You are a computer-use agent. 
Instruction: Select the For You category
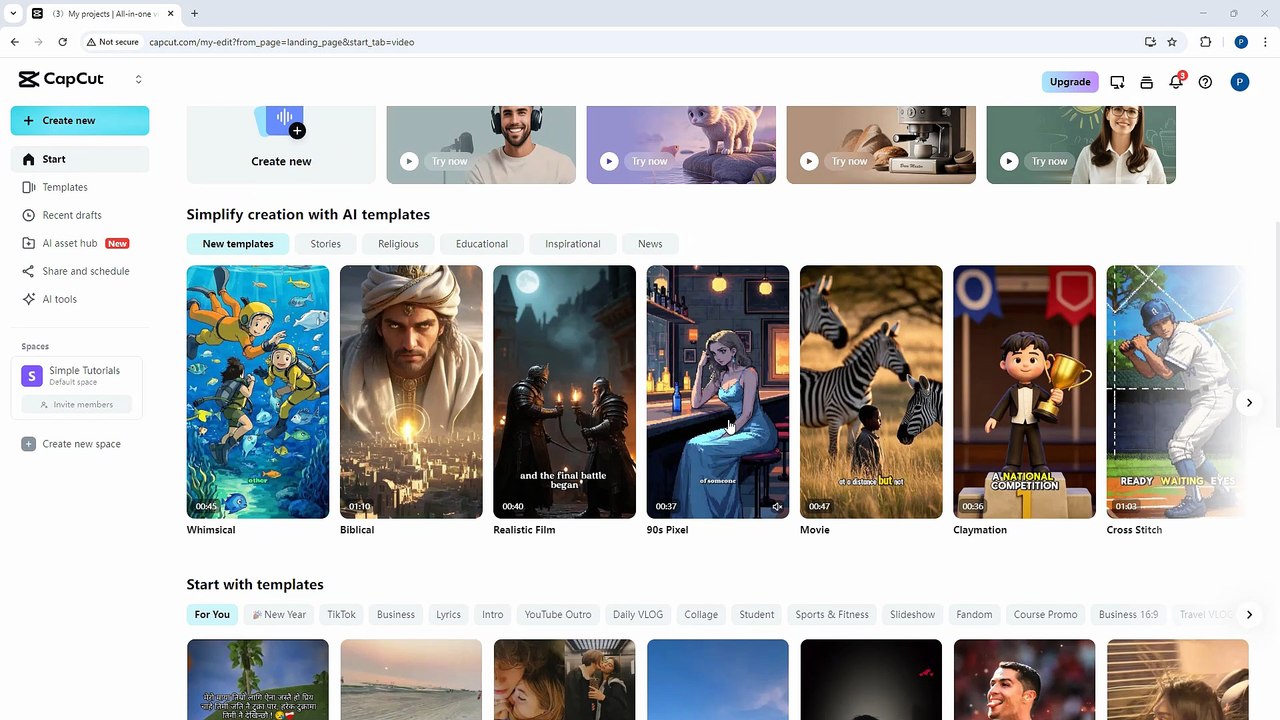pyautogui.click(x=212, y=615)
